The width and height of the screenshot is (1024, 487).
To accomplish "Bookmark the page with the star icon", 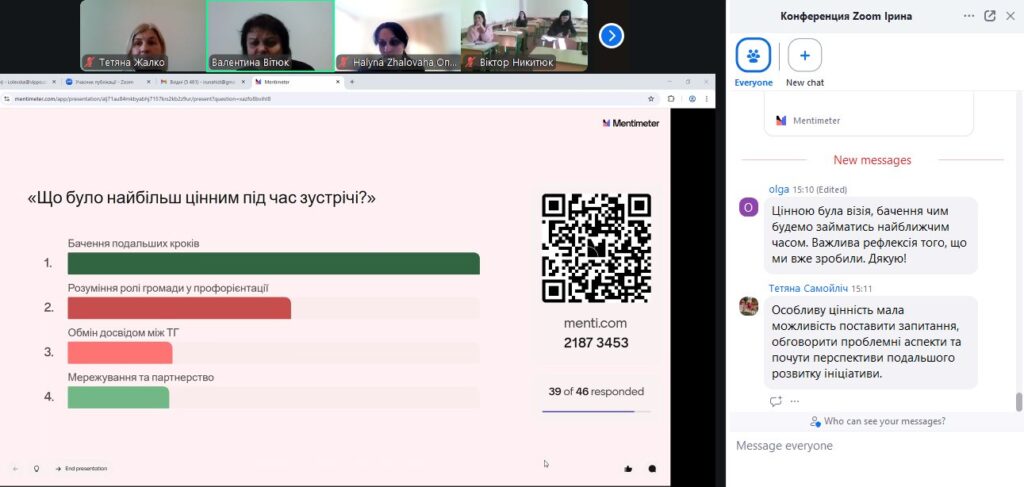I will tap(651, 99).
